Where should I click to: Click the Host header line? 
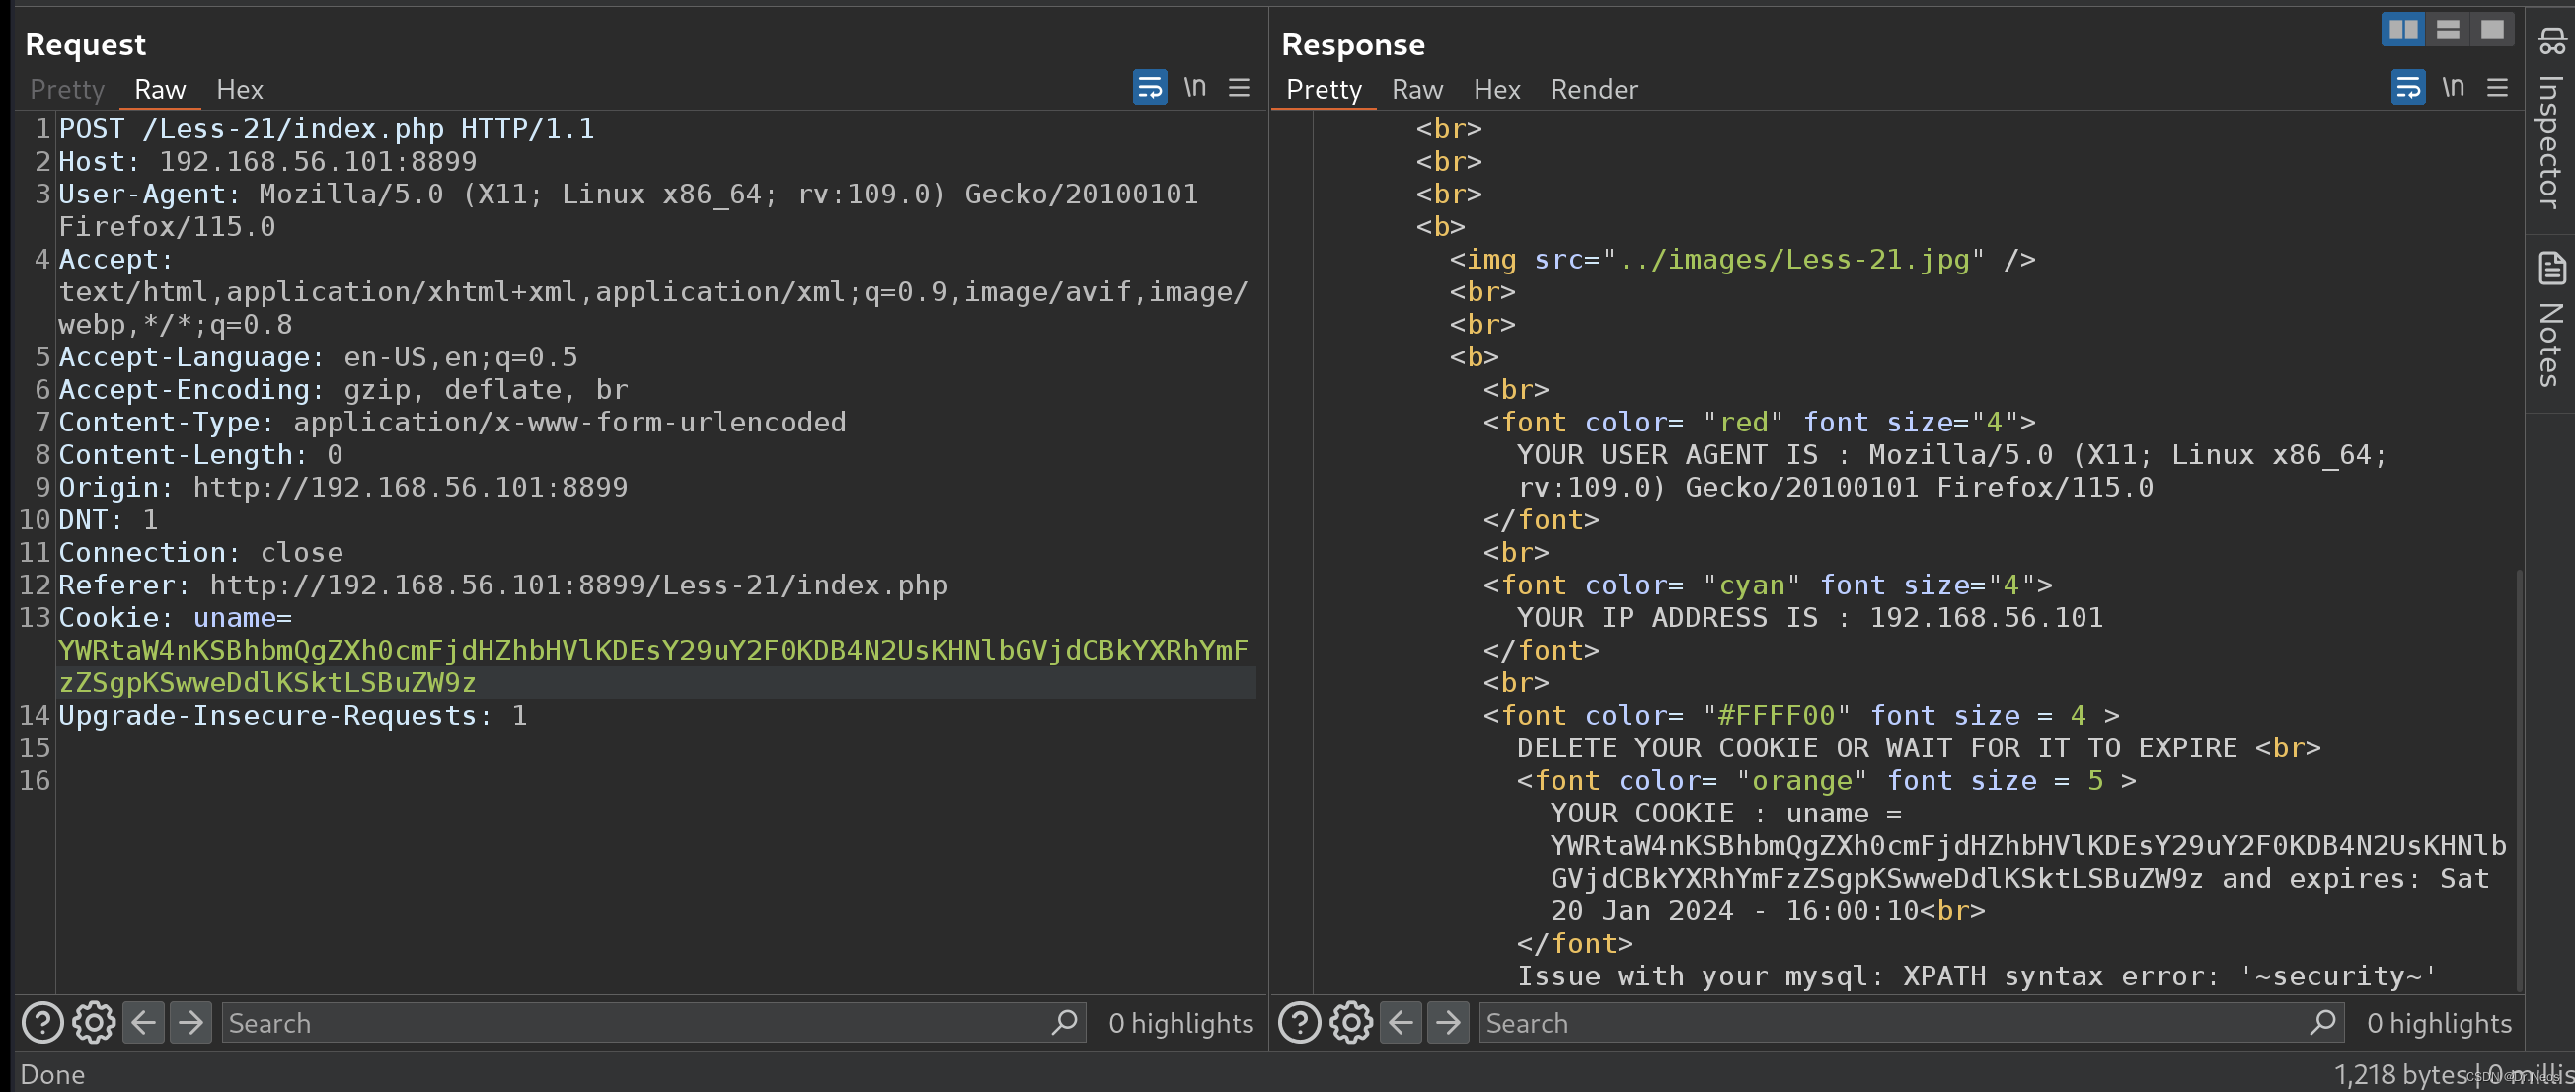click(x=268, y=161)
